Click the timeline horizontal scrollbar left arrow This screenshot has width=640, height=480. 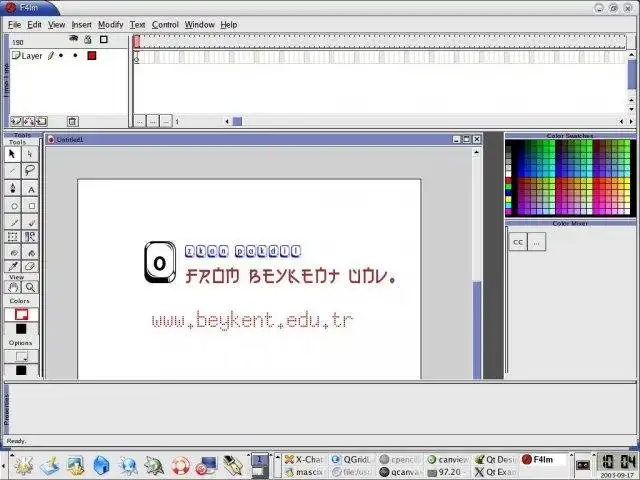[x=227, y=121]
